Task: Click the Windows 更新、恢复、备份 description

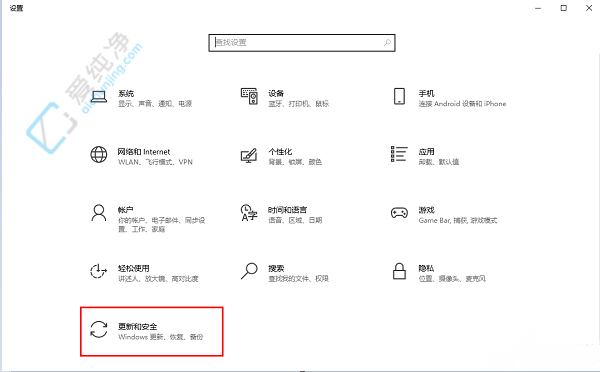Action: click(x=160, y=337)
